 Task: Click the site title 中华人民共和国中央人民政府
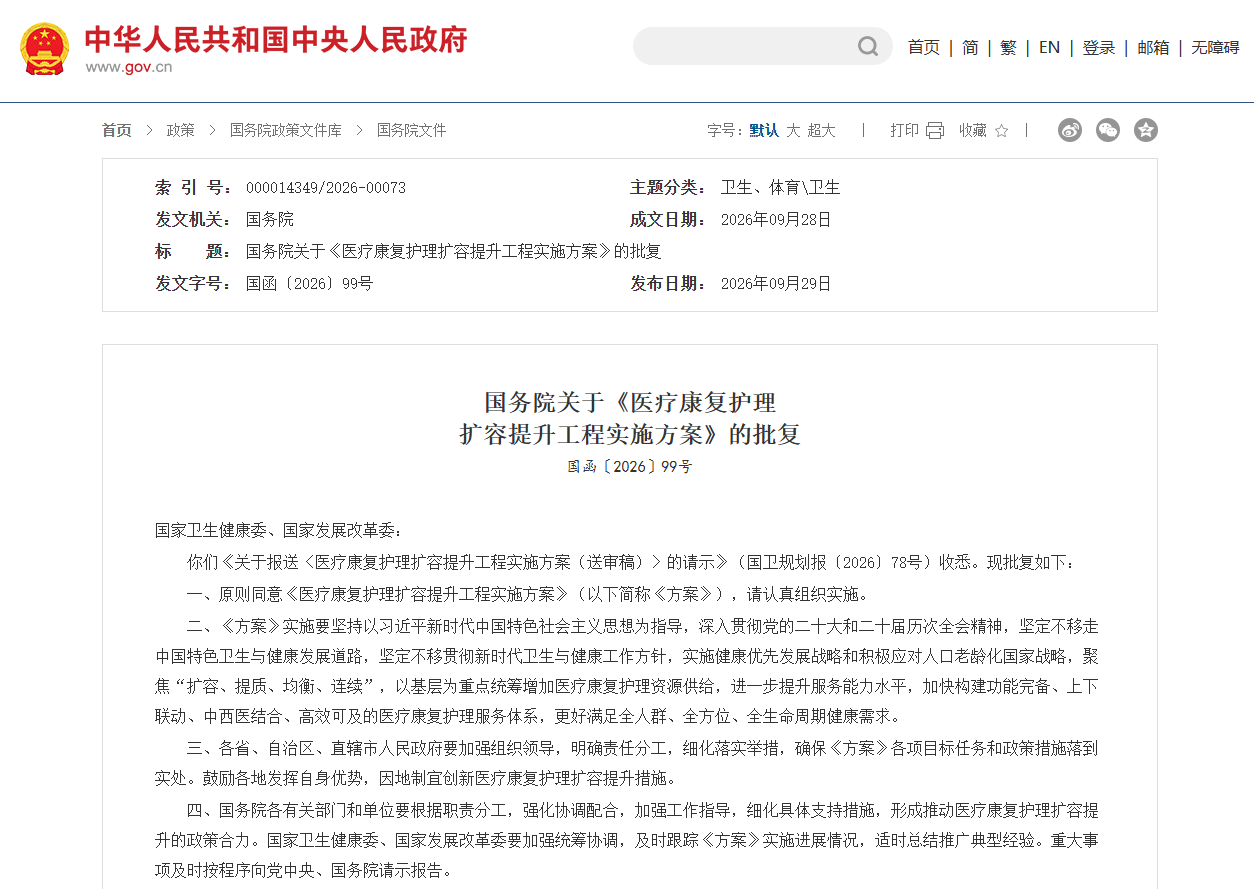(x=276, y=39)
